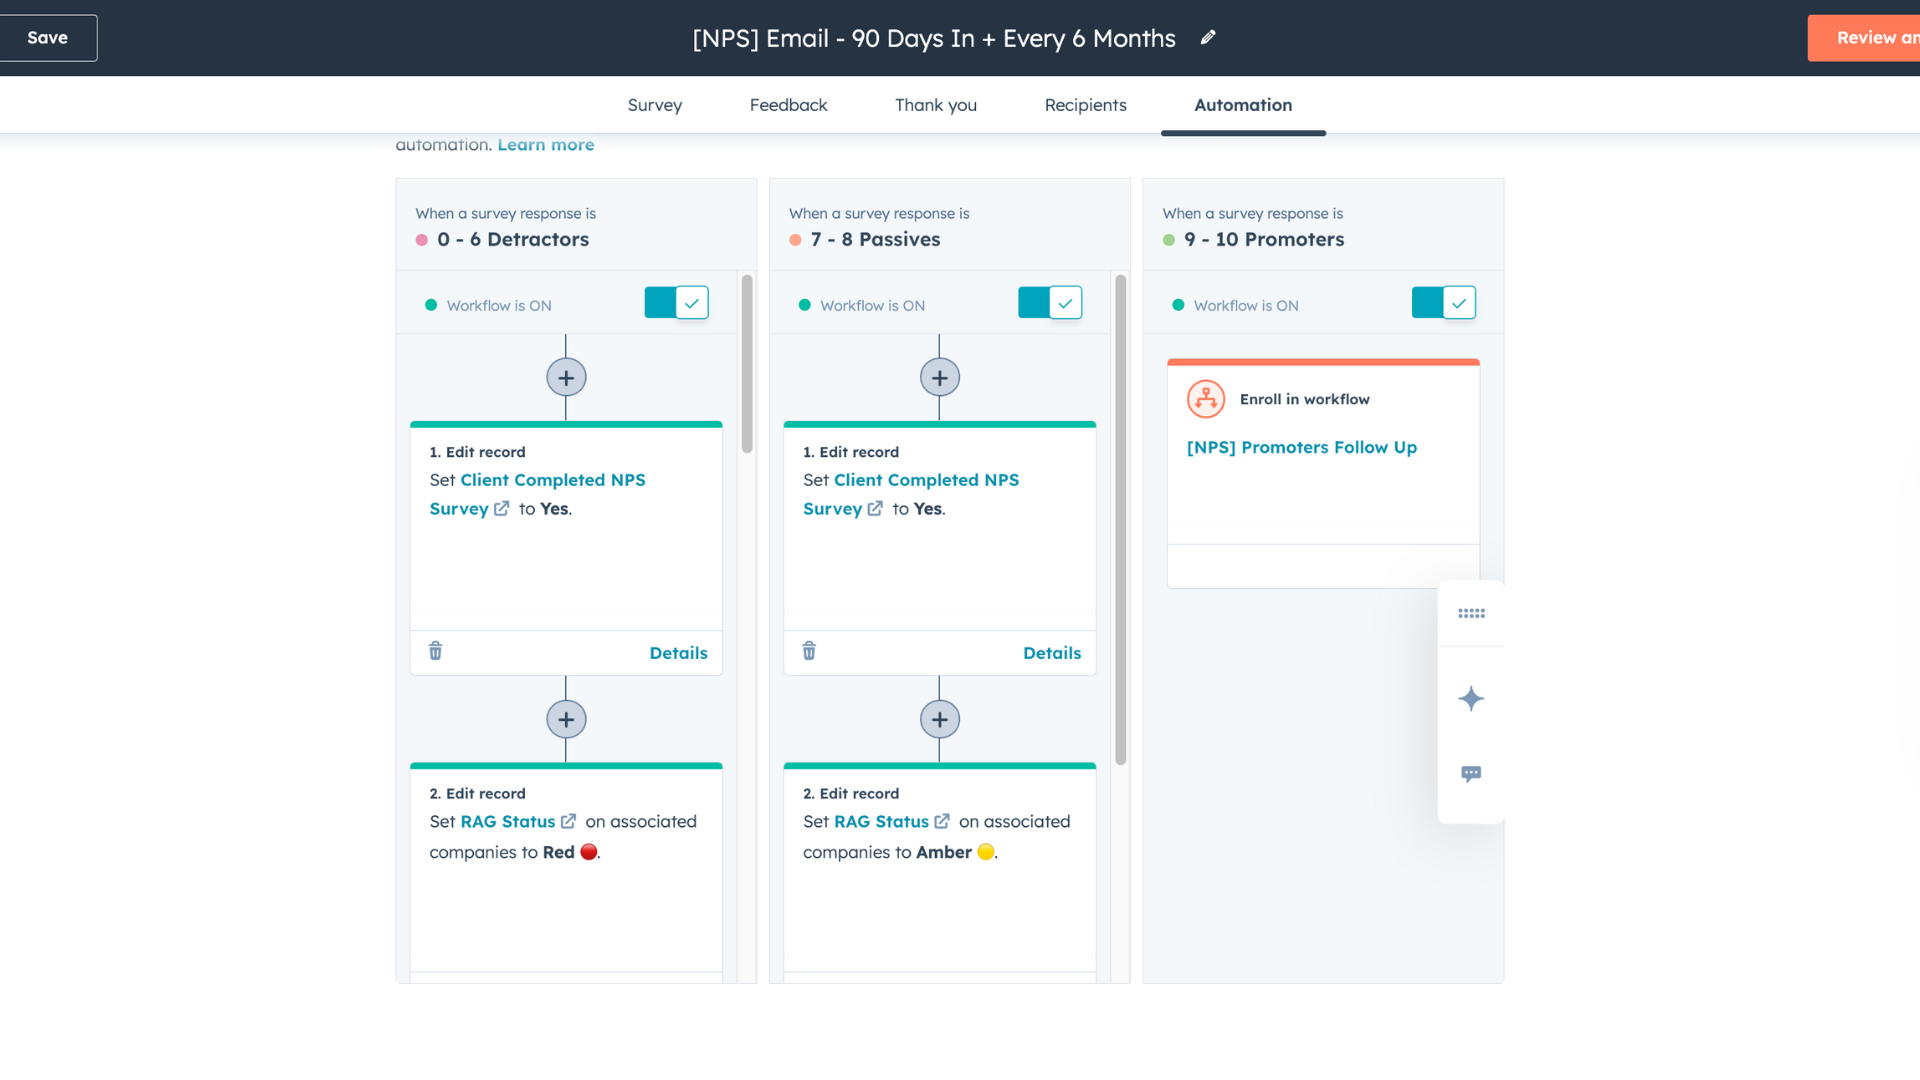This screenshot has height=1080, width=1920.
Task: Add action between Detractors steps 1 and 2
Action: [x=566, y=719]
